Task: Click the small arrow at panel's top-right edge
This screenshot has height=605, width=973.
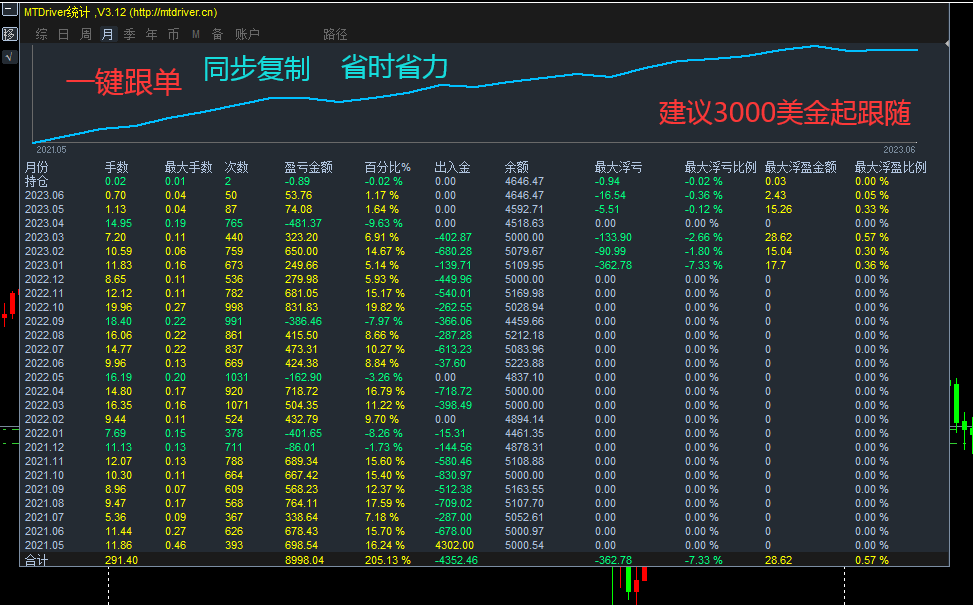Action: [x=947, y=43]
